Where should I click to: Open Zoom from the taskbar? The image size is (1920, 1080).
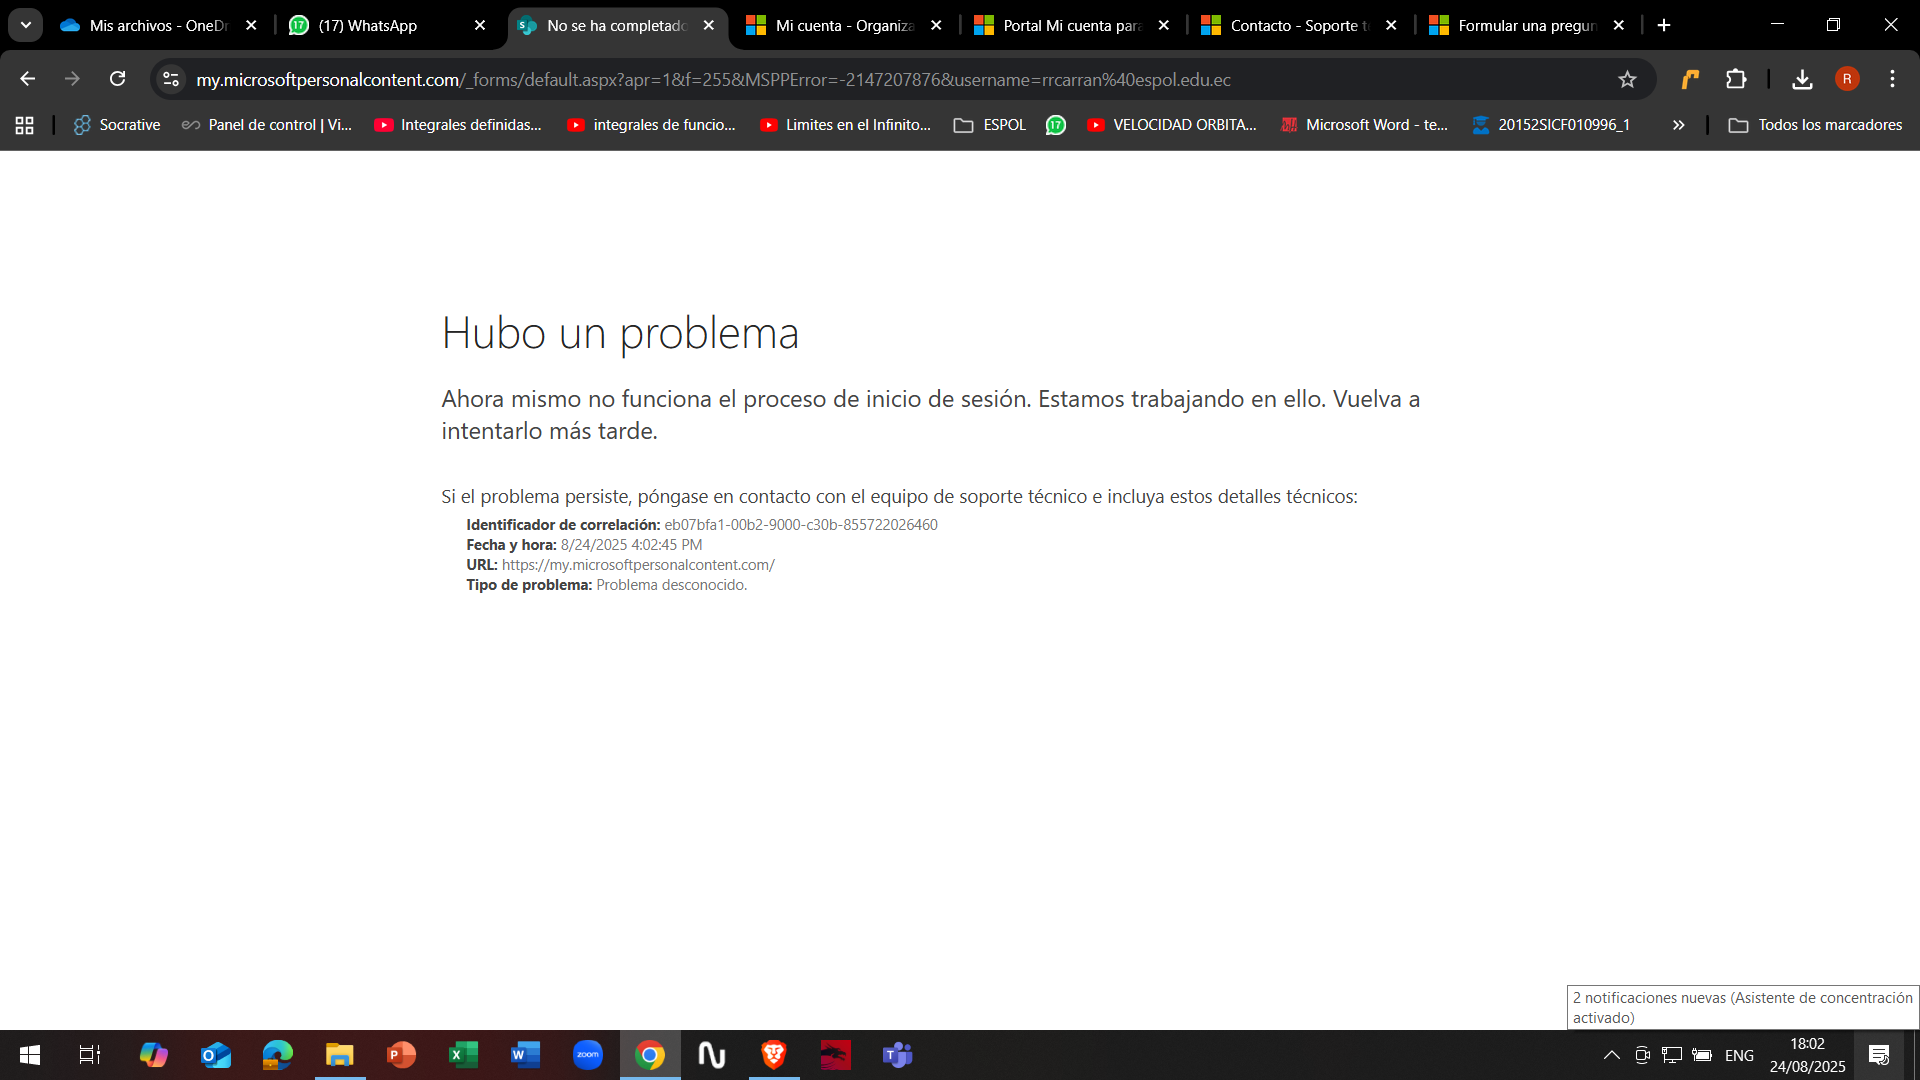(587, 1055)
